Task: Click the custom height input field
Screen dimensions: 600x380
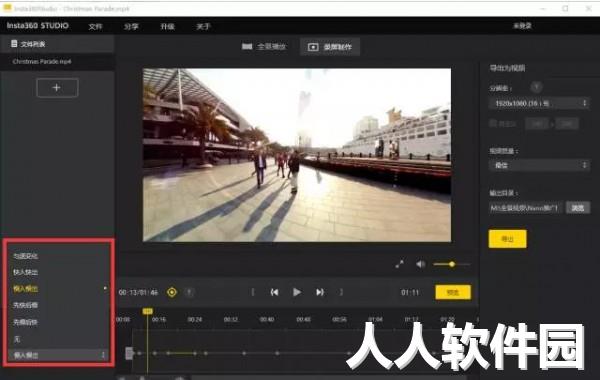Action: click(x=567, y=124)
